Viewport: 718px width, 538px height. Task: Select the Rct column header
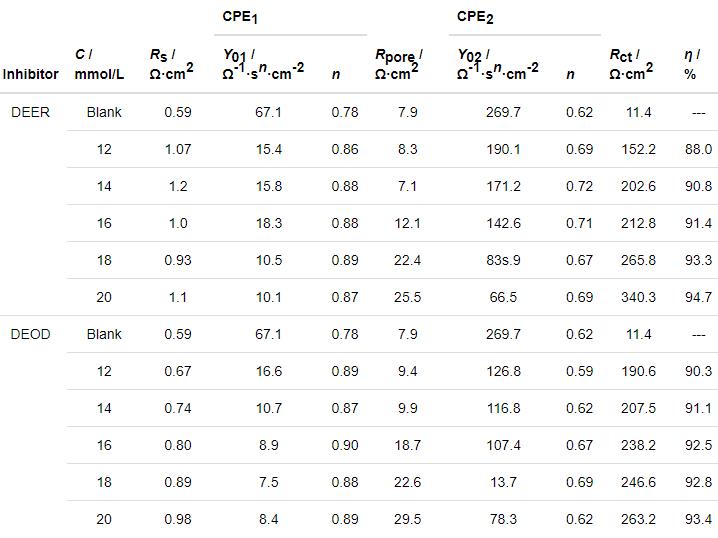point(631,64)
